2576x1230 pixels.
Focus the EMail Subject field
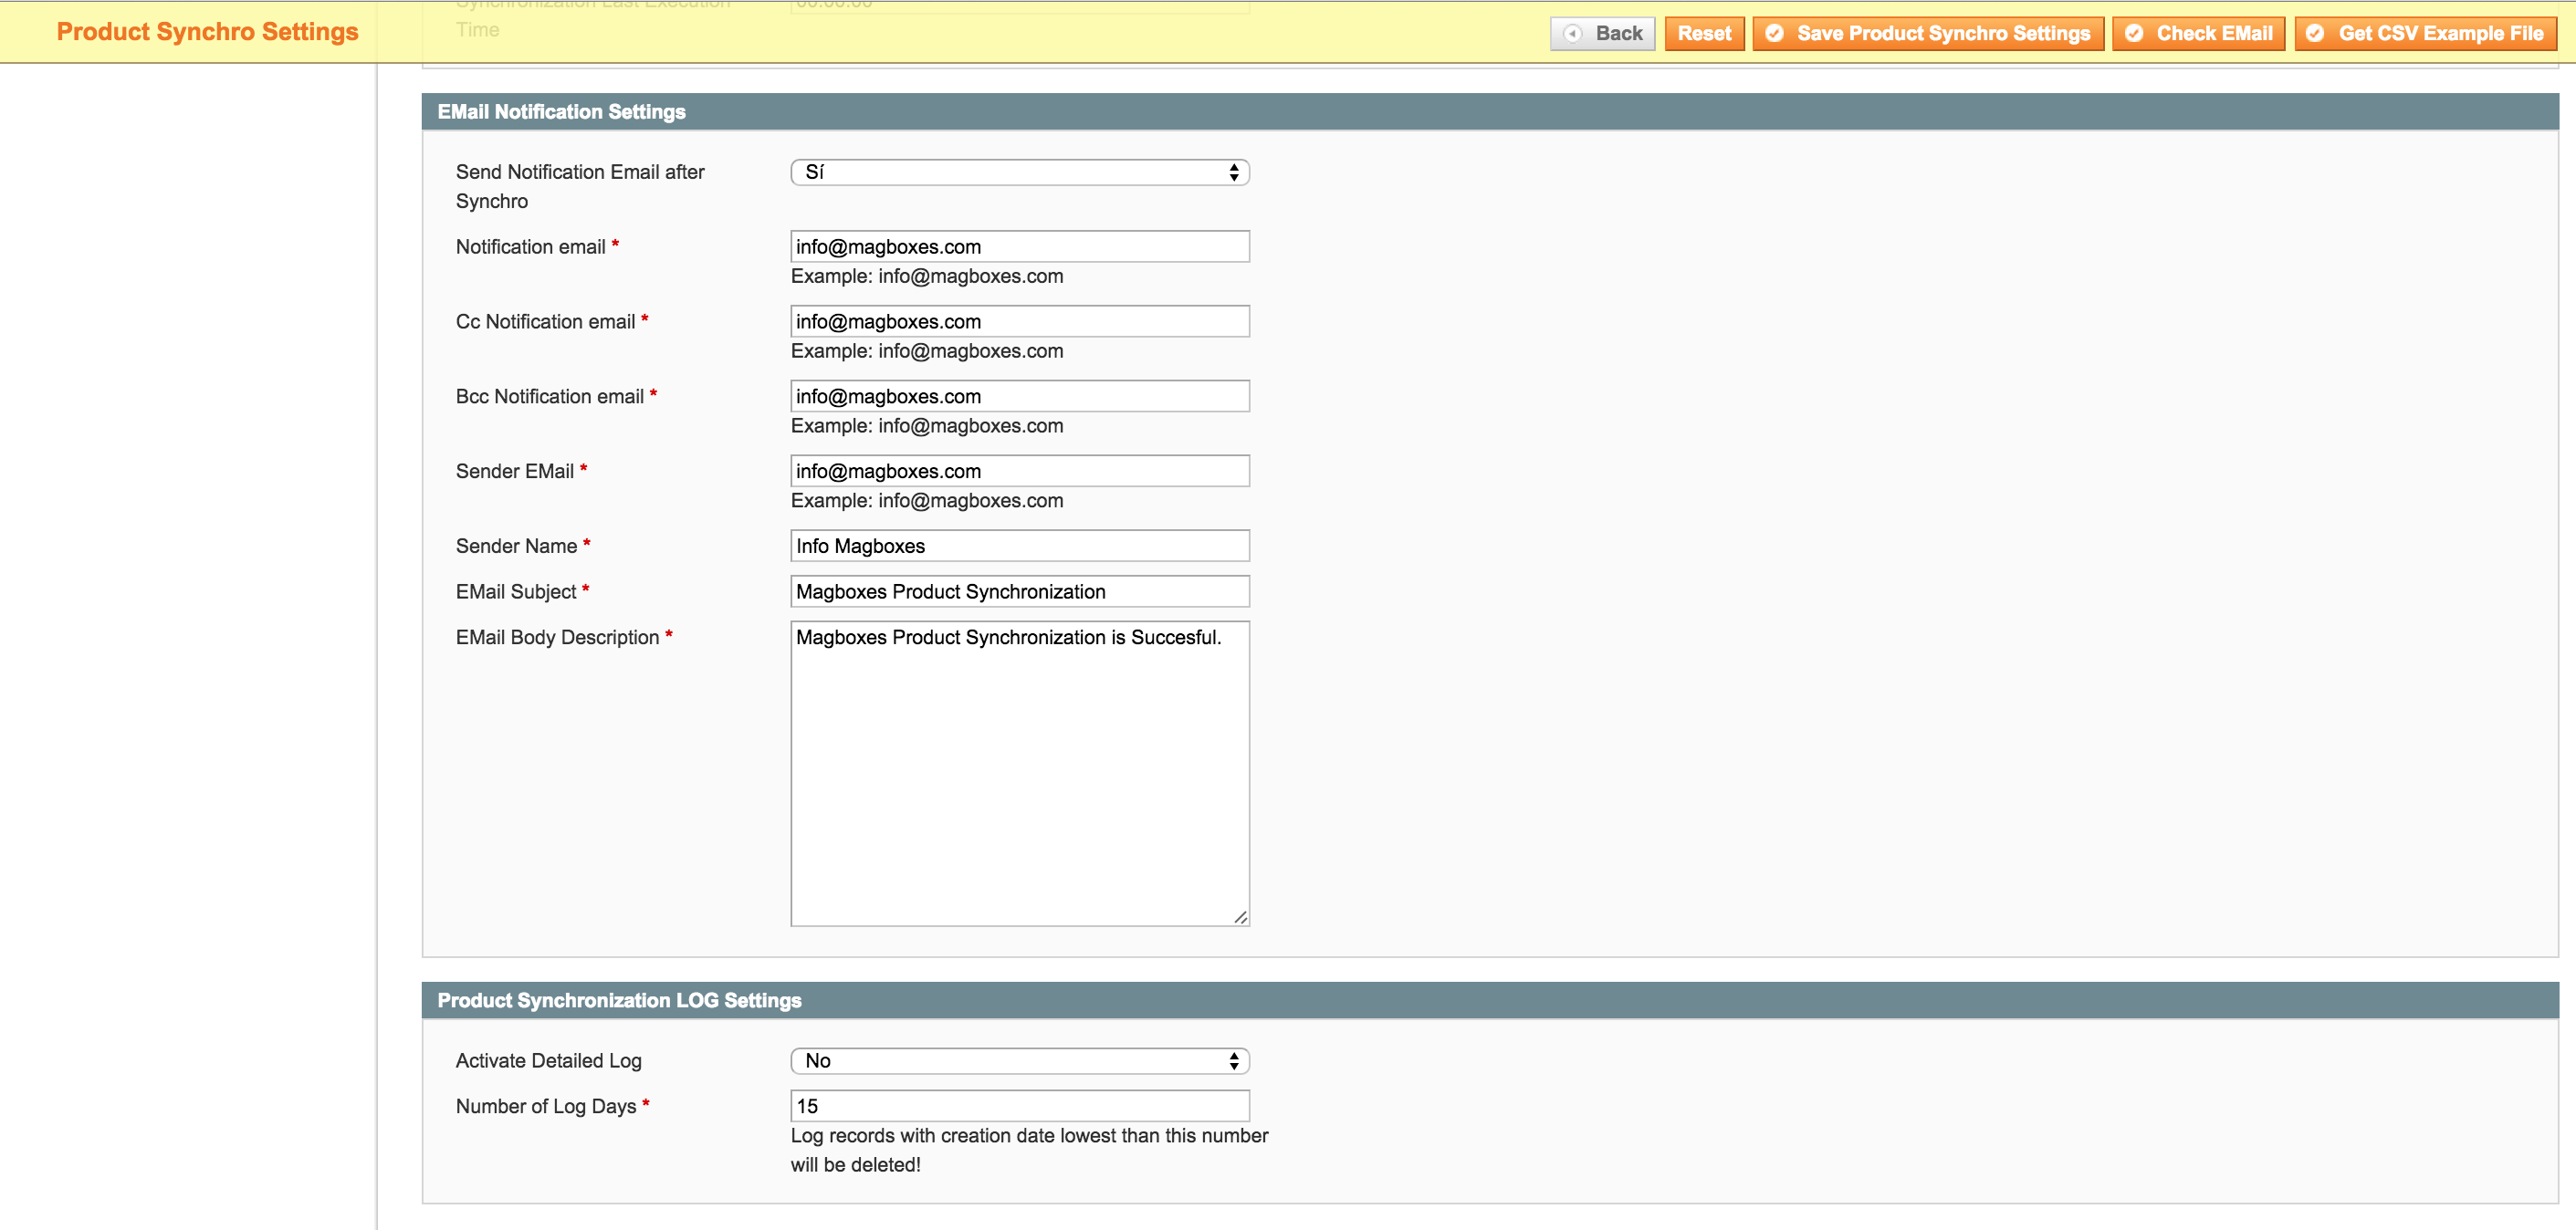tap(1020, 592)
